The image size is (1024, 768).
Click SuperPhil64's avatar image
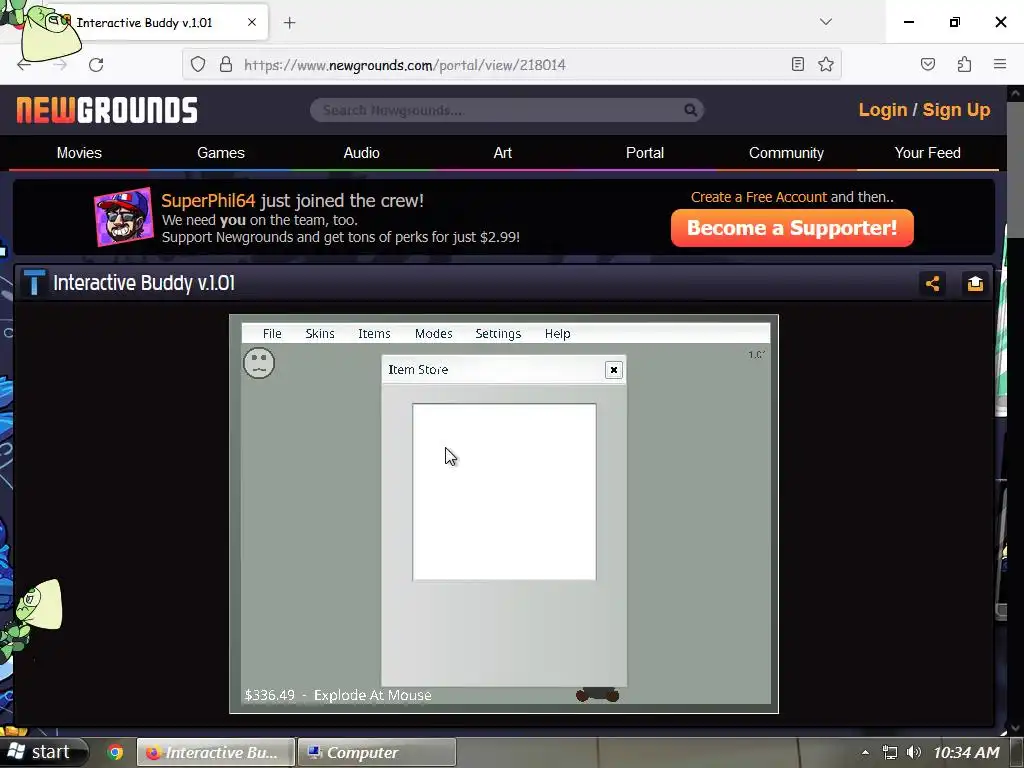click(123, 217)
